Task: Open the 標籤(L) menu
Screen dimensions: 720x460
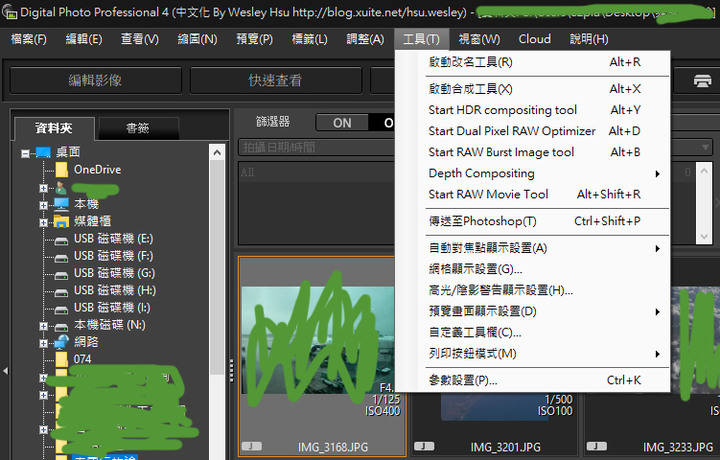Action: [309, 39]
